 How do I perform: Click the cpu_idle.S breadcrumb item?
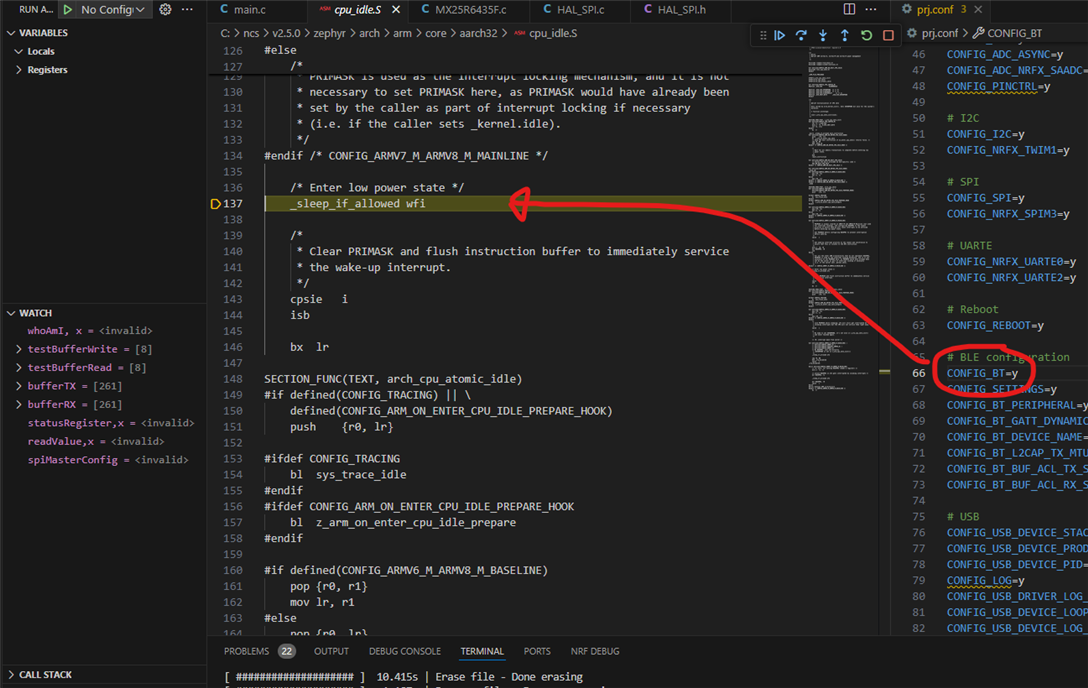click(x=553, y=33)
